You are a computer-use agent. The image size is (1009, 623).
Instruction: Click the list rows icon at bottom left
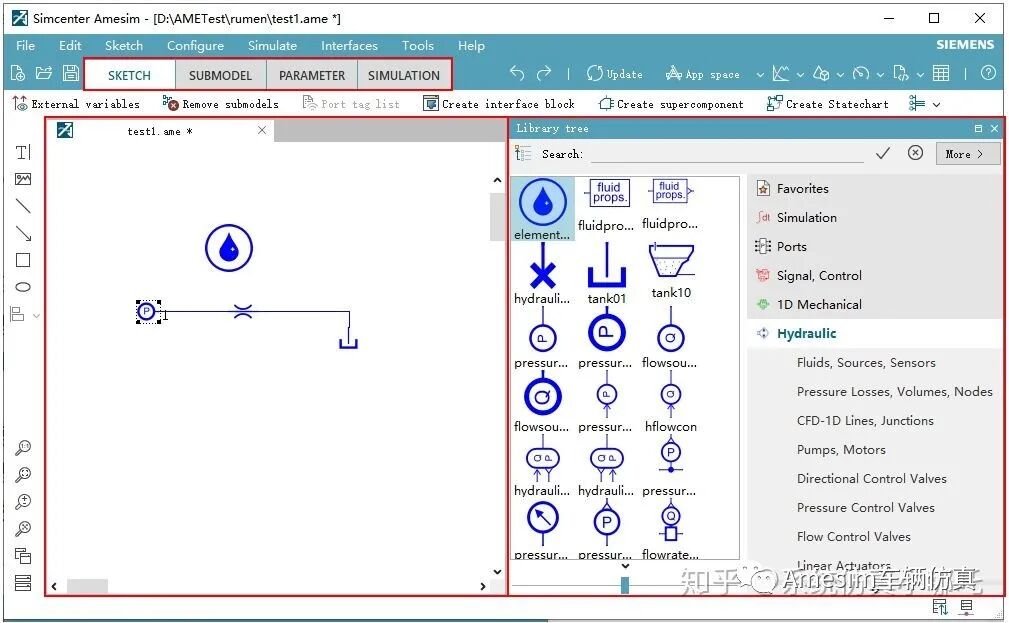[23, 583]
